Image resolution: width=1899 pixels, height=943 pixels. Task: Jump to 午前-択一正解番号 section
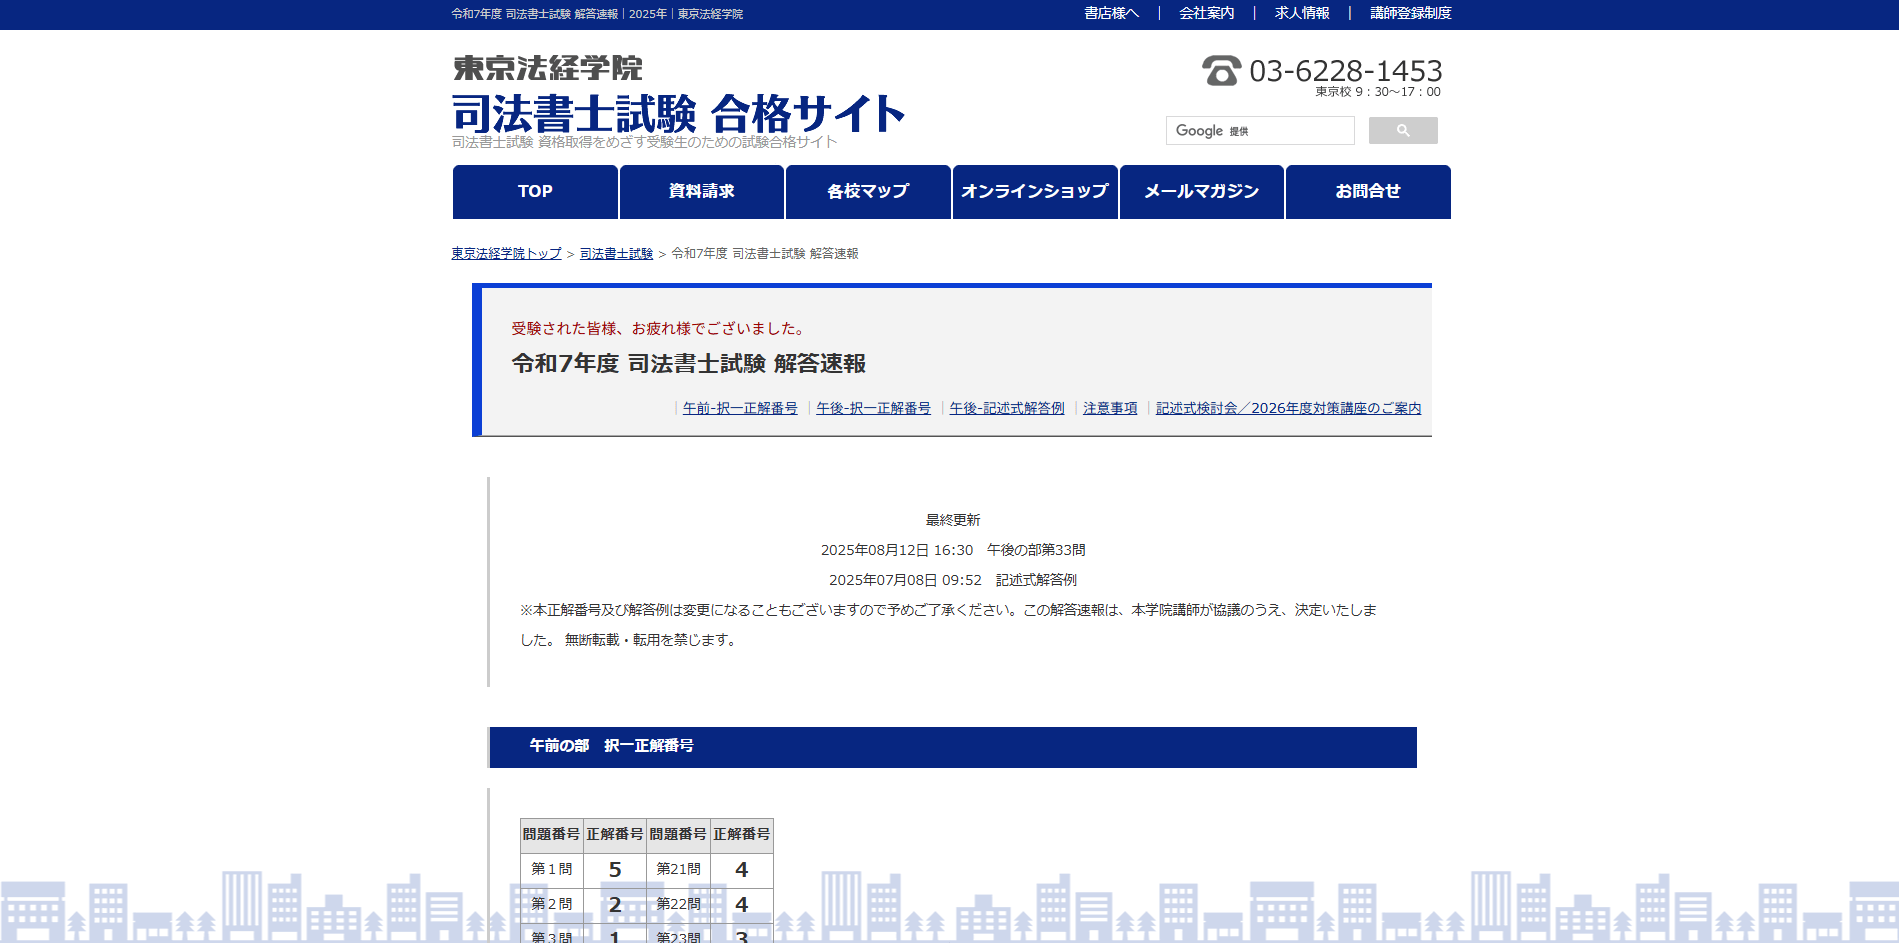pyautogui.click(x=740, y=408)
